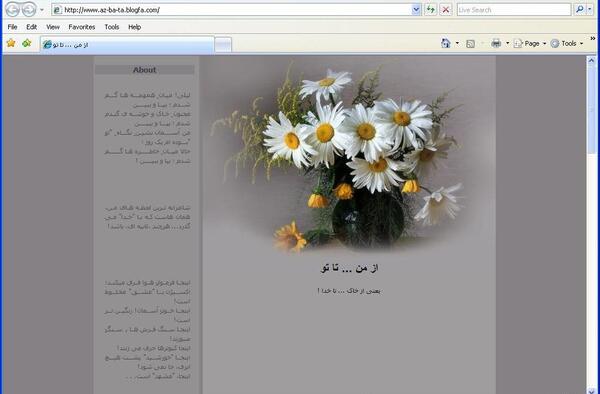Expand the address bar history dropdown
The width and height of the screenshot is (600, 394).
coord(416,10)
